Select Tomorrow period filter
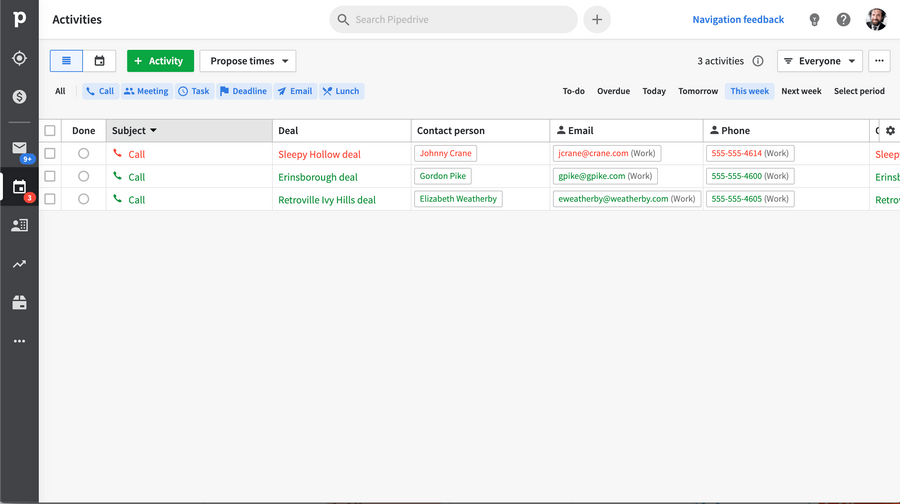Screen dimensions: 900x504 pos(698,91)
